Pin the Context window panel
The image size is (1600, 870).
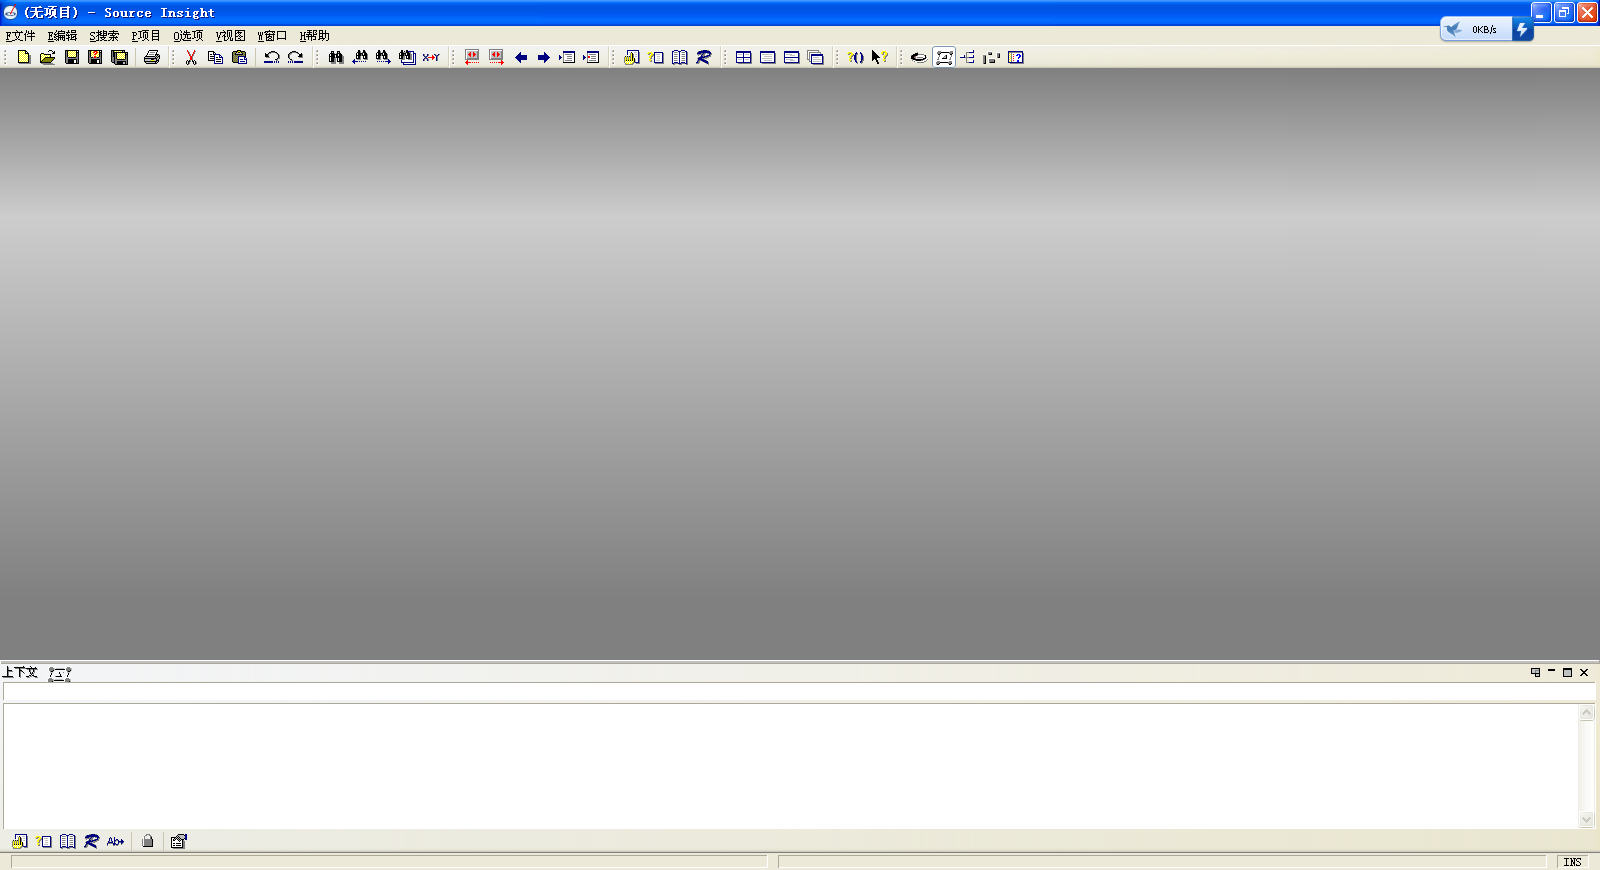click(x=1536, y=672)
